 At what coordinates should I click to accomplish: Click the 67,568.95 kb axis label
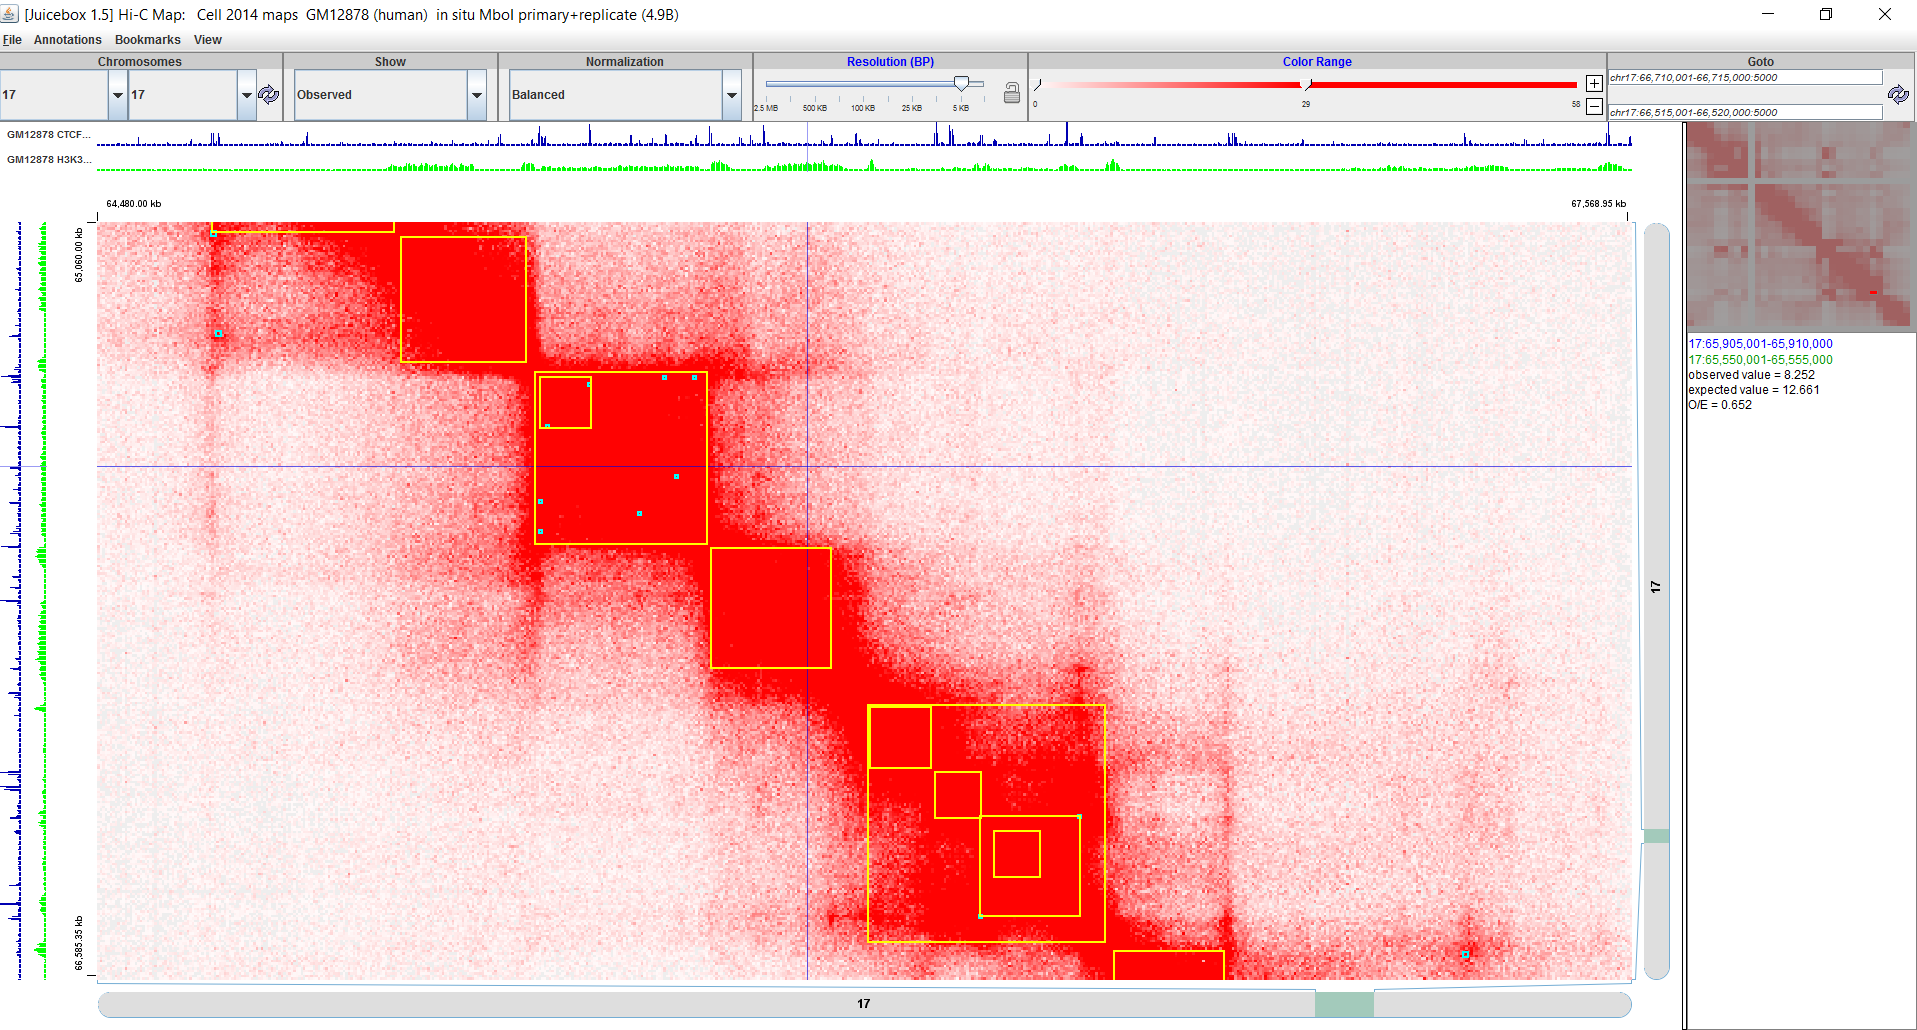pyautogui.click(x=1598, y=204)
